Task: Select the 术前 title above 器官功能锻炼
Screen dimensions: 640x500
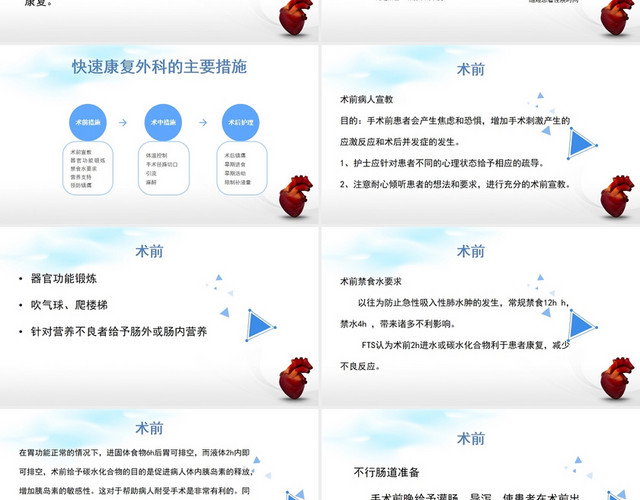Action: click(149, 251)
